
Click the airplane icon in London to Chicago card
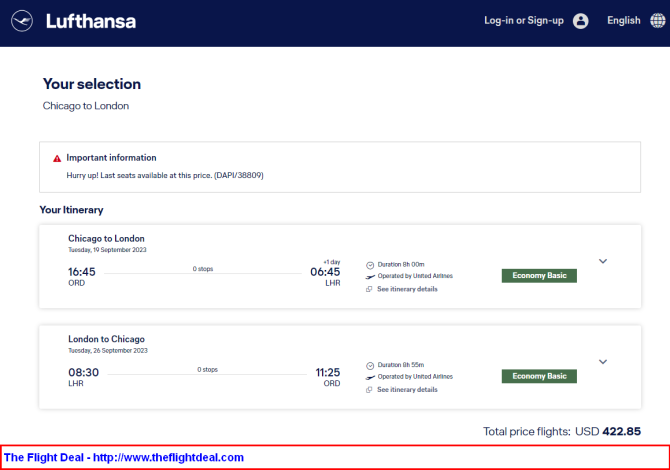pyautogui.click(x=370, y=377)
